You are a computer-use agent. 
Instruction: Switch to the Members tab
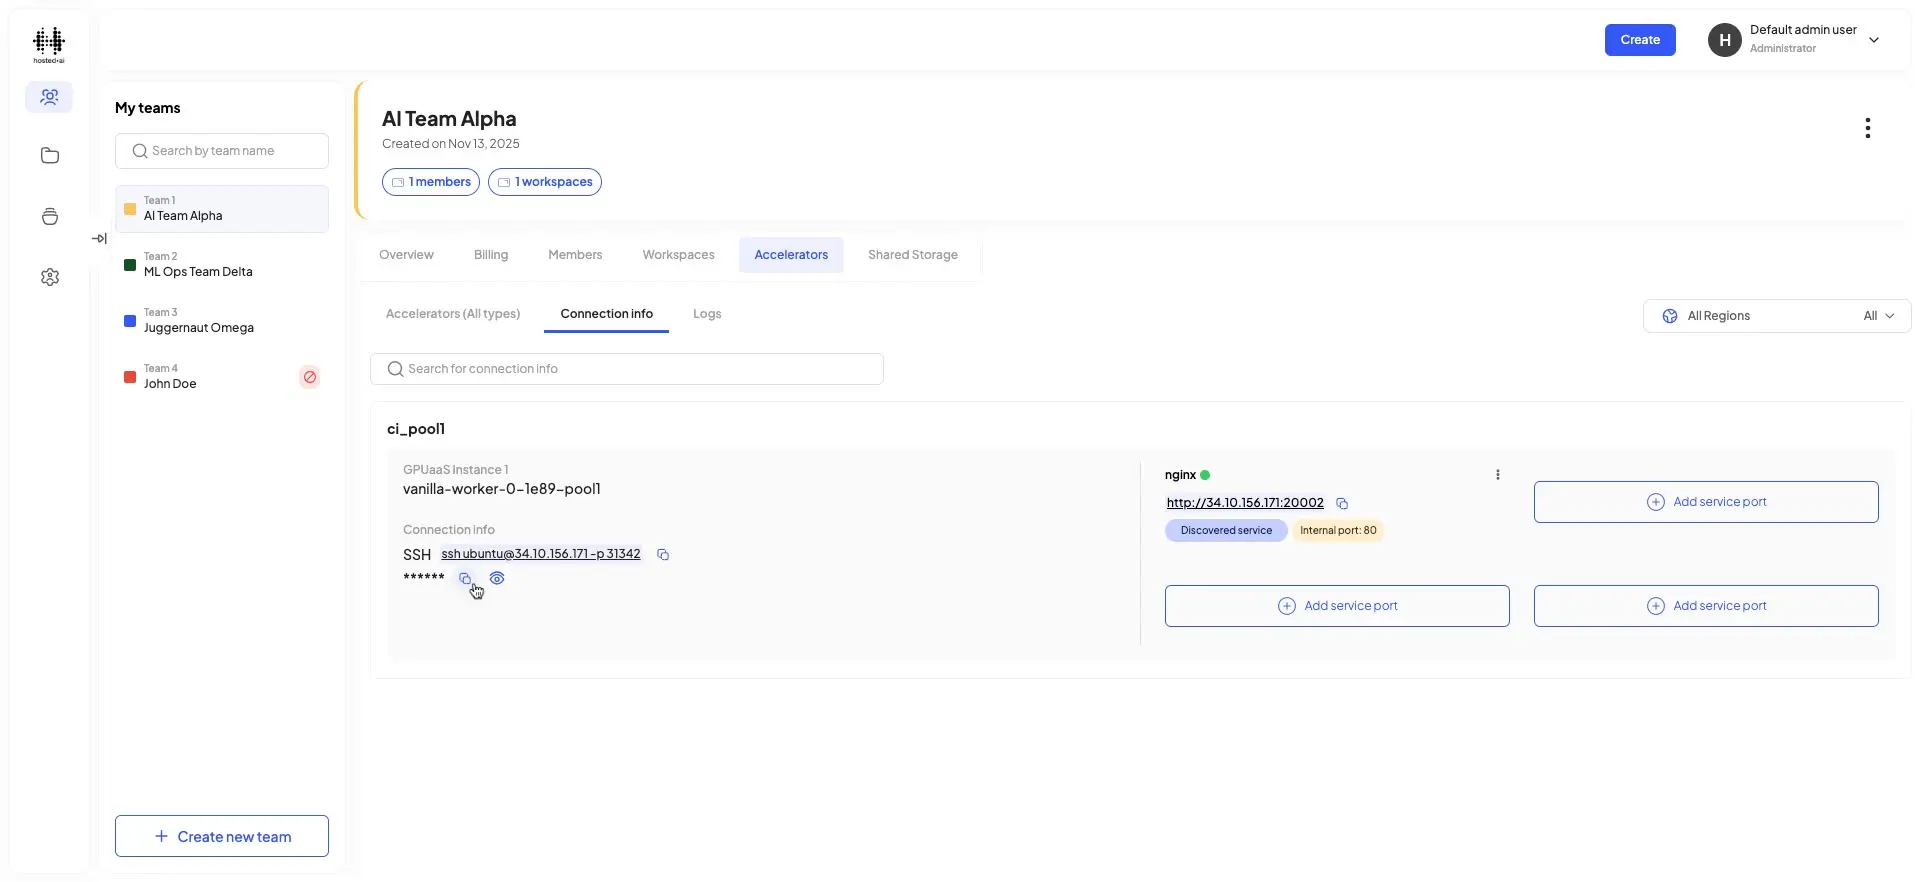[575, 255]
